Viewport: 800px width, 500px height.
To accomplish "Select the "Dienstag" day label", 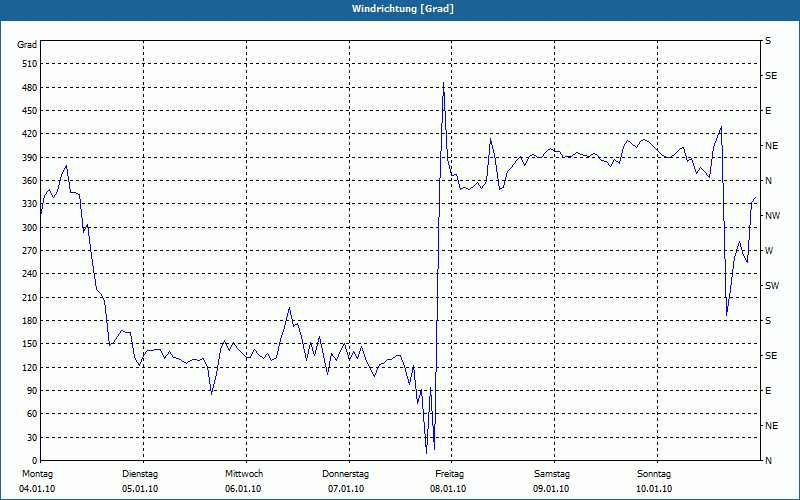I will (140, 474).
